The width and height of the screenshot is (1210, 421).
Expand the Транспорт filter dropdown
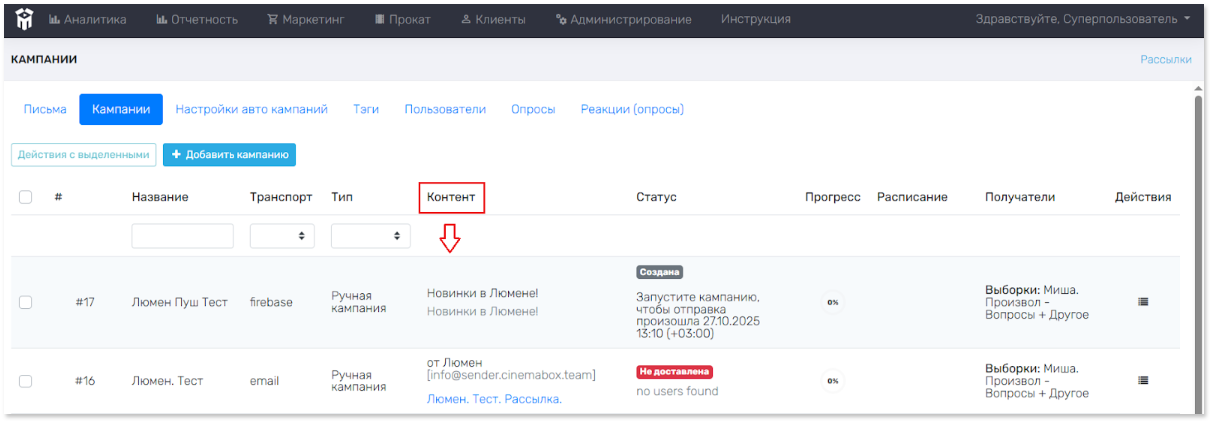pyautogui.click(x=282, y=236)
